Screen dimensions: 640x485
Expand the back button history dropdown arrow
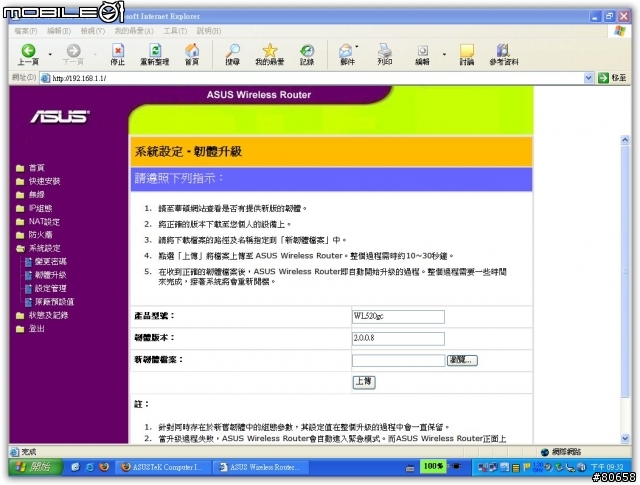point(50,54)
